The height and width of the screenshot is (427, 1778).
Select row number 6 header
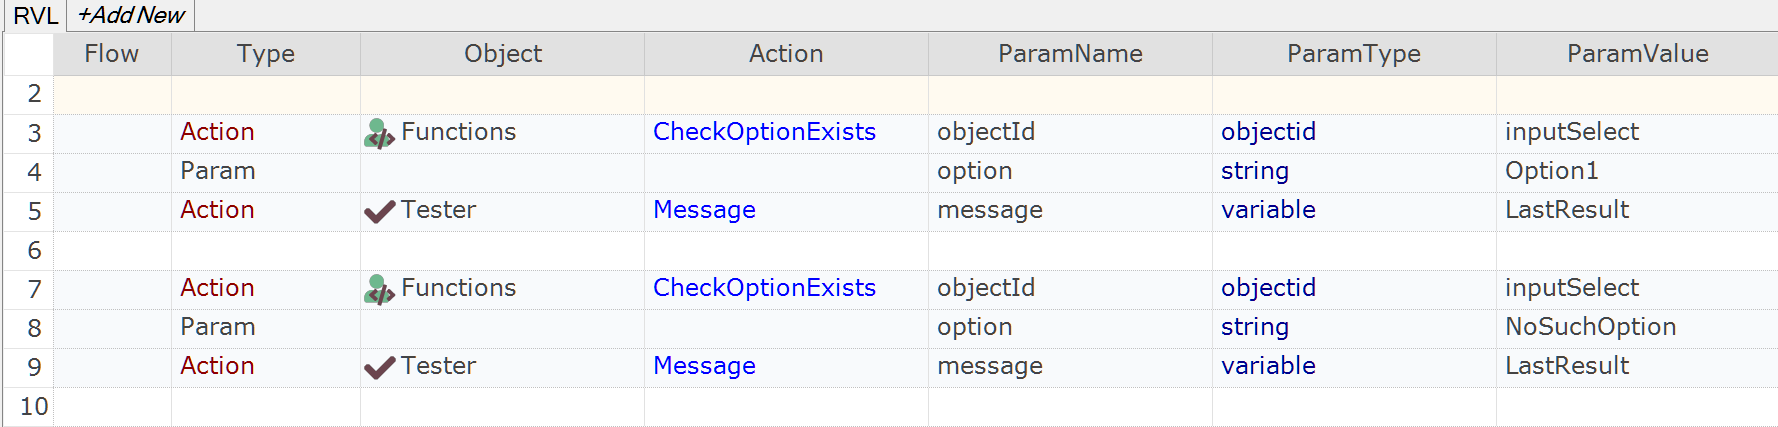34,250
